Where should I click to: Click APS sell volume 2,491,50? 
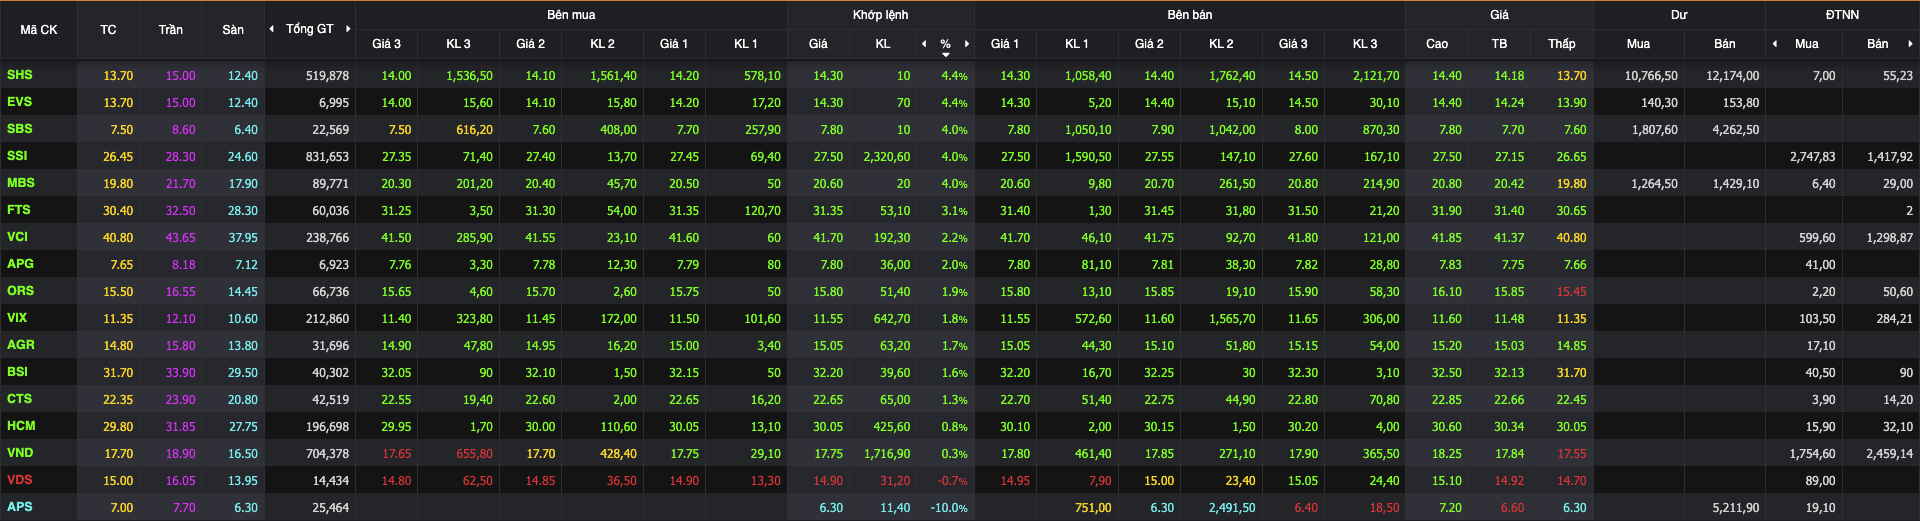coord(1232,508)
